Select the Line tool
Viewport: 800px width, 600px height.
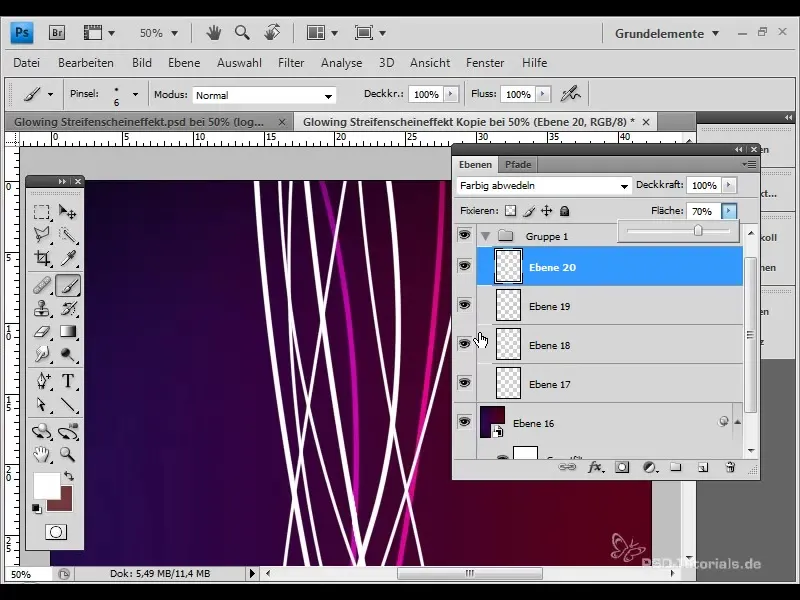tap(67, 405)
